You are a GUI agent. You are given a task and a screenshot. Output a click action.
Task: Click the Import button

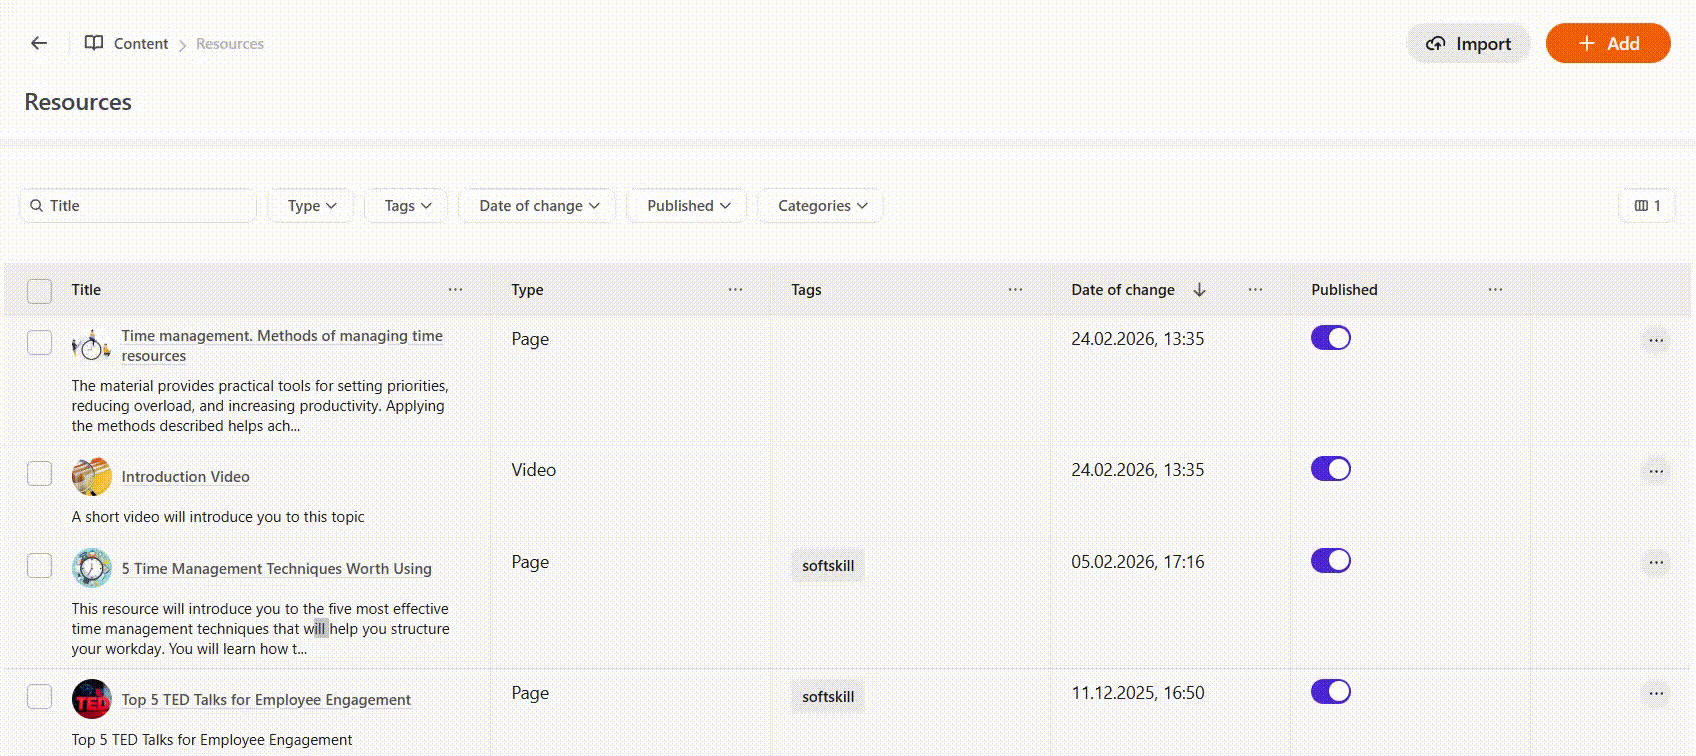(1468, 44)
